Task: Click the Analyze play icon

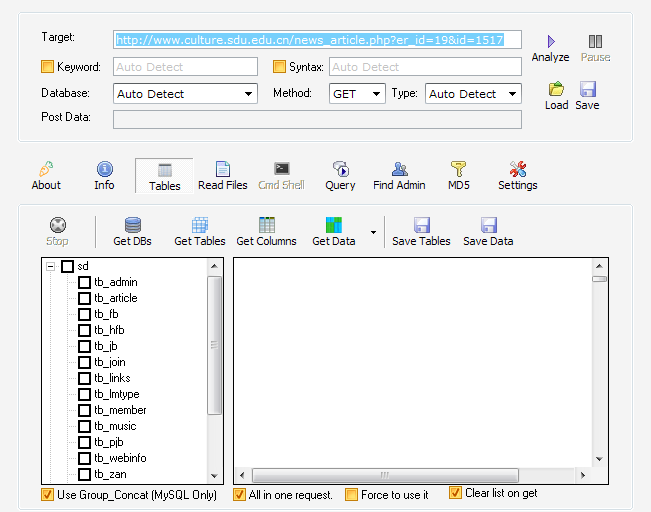Action: pyautogui.click(x=551, y=42)
